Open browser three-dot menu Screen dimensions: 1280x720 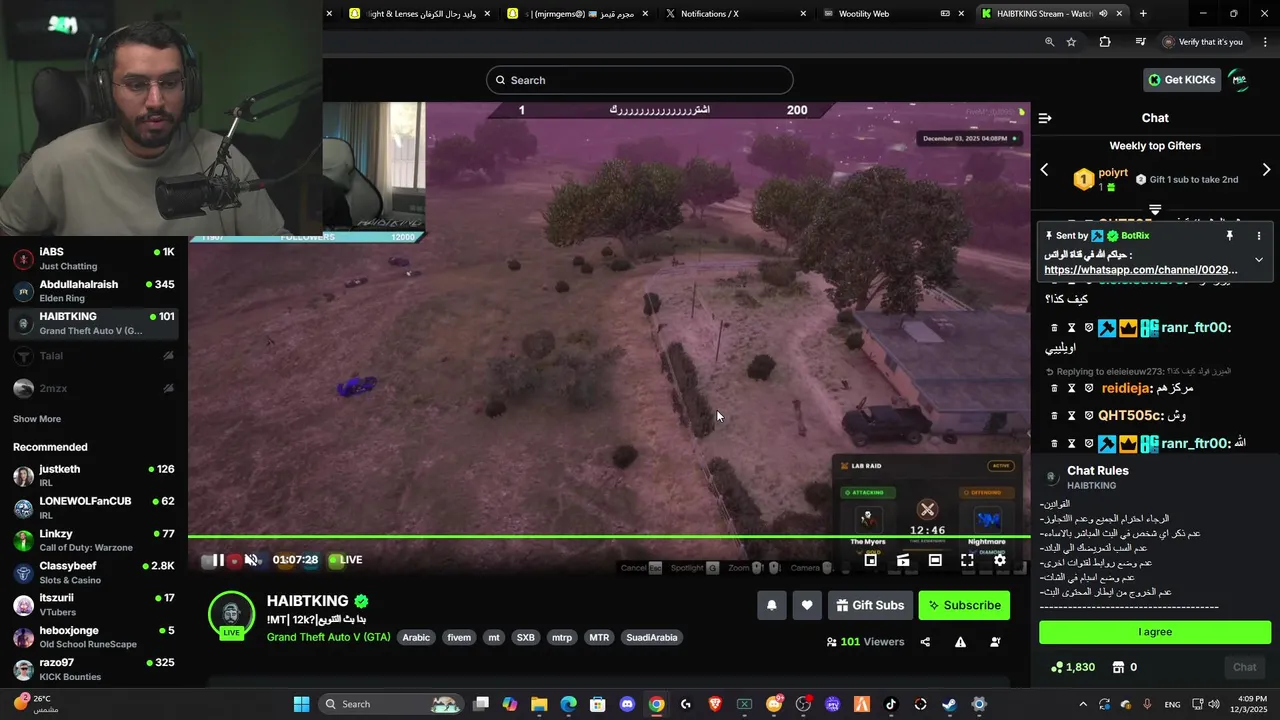pyautogui.click(x=1265, y=42)
